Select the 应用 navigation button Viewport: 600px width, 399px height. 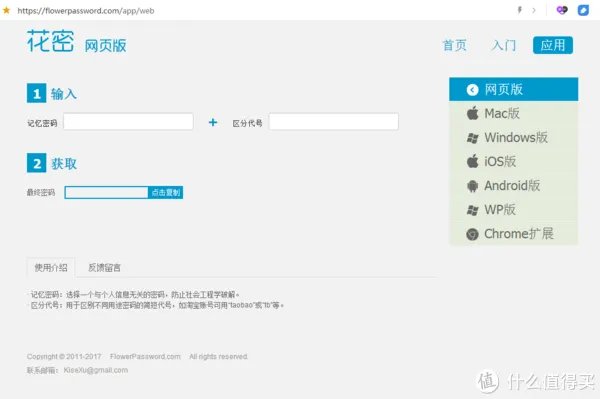coord(553,45)
